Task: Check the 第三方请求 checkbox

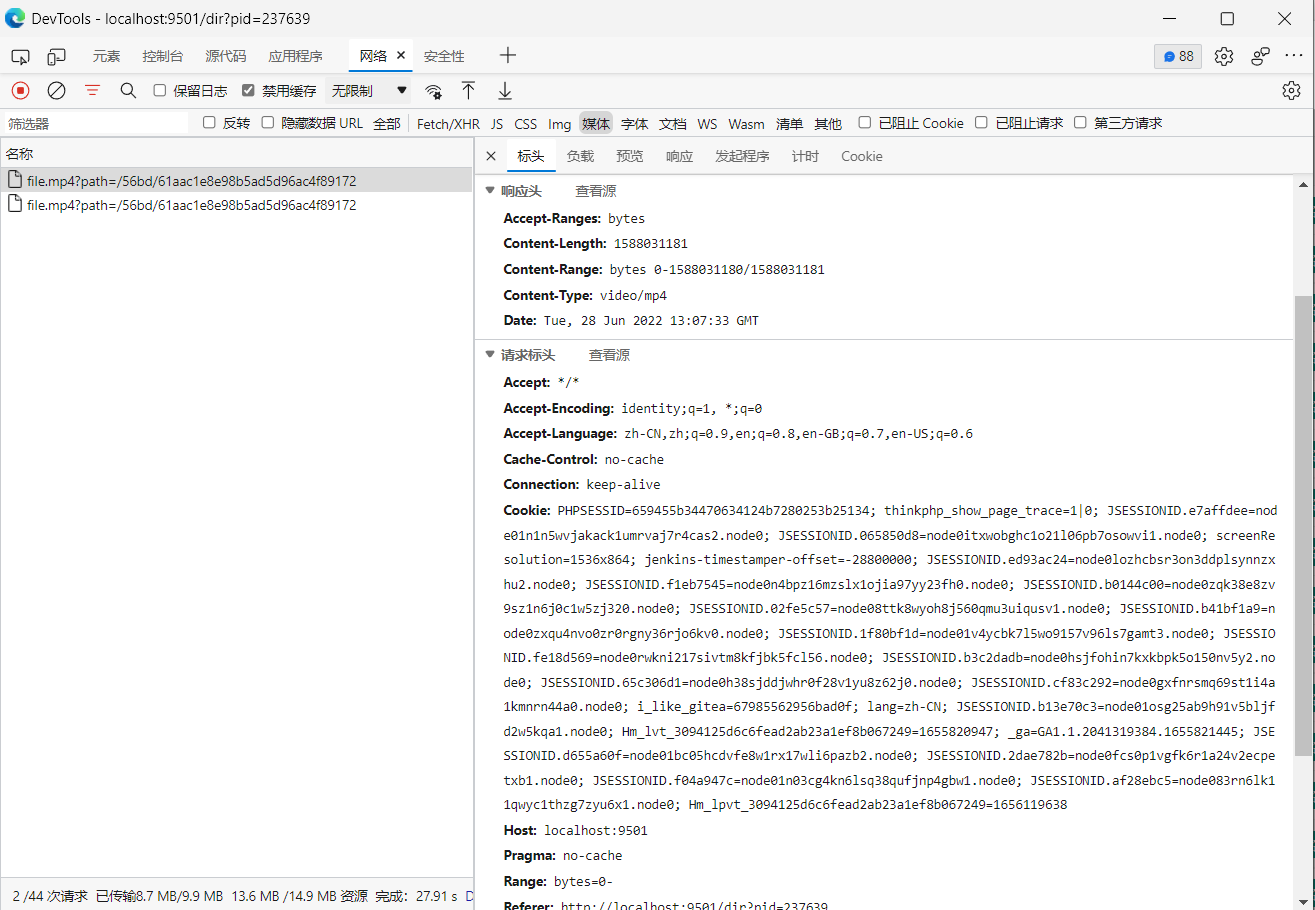Action: tap(1080, 123)
